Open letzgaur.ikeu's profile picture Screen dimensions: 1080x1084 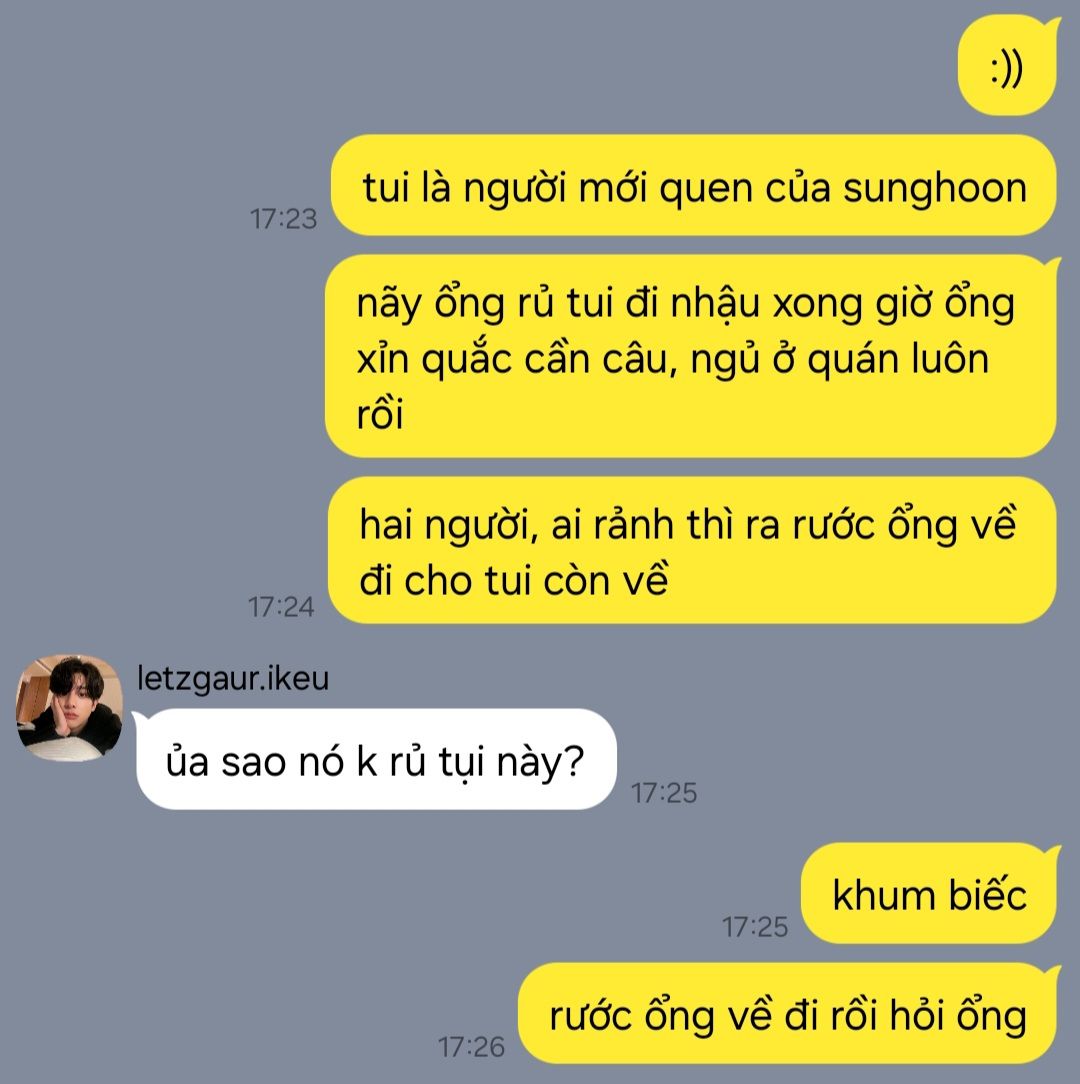pos(69,708)
